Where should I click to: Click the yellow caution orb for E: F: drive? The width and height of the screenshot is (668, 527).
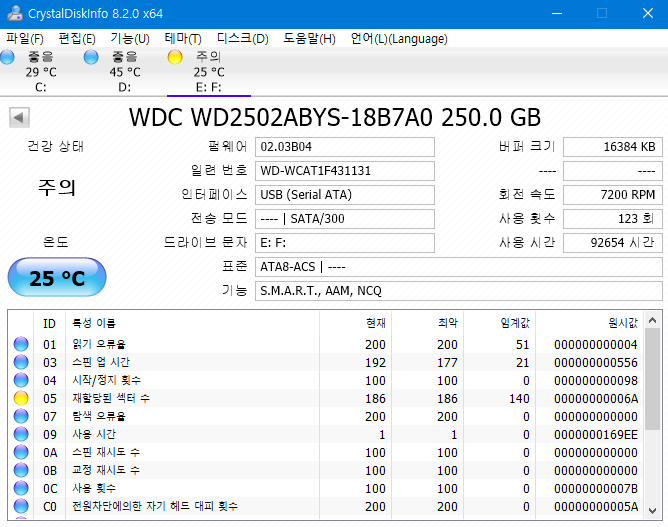coord(175,57)
